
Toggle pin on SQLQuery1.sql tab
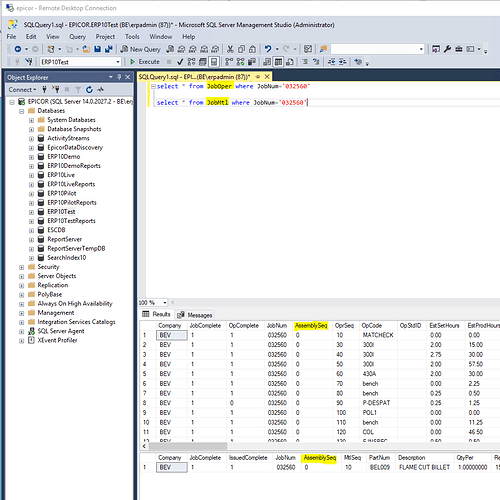click(x=258, y=77)
